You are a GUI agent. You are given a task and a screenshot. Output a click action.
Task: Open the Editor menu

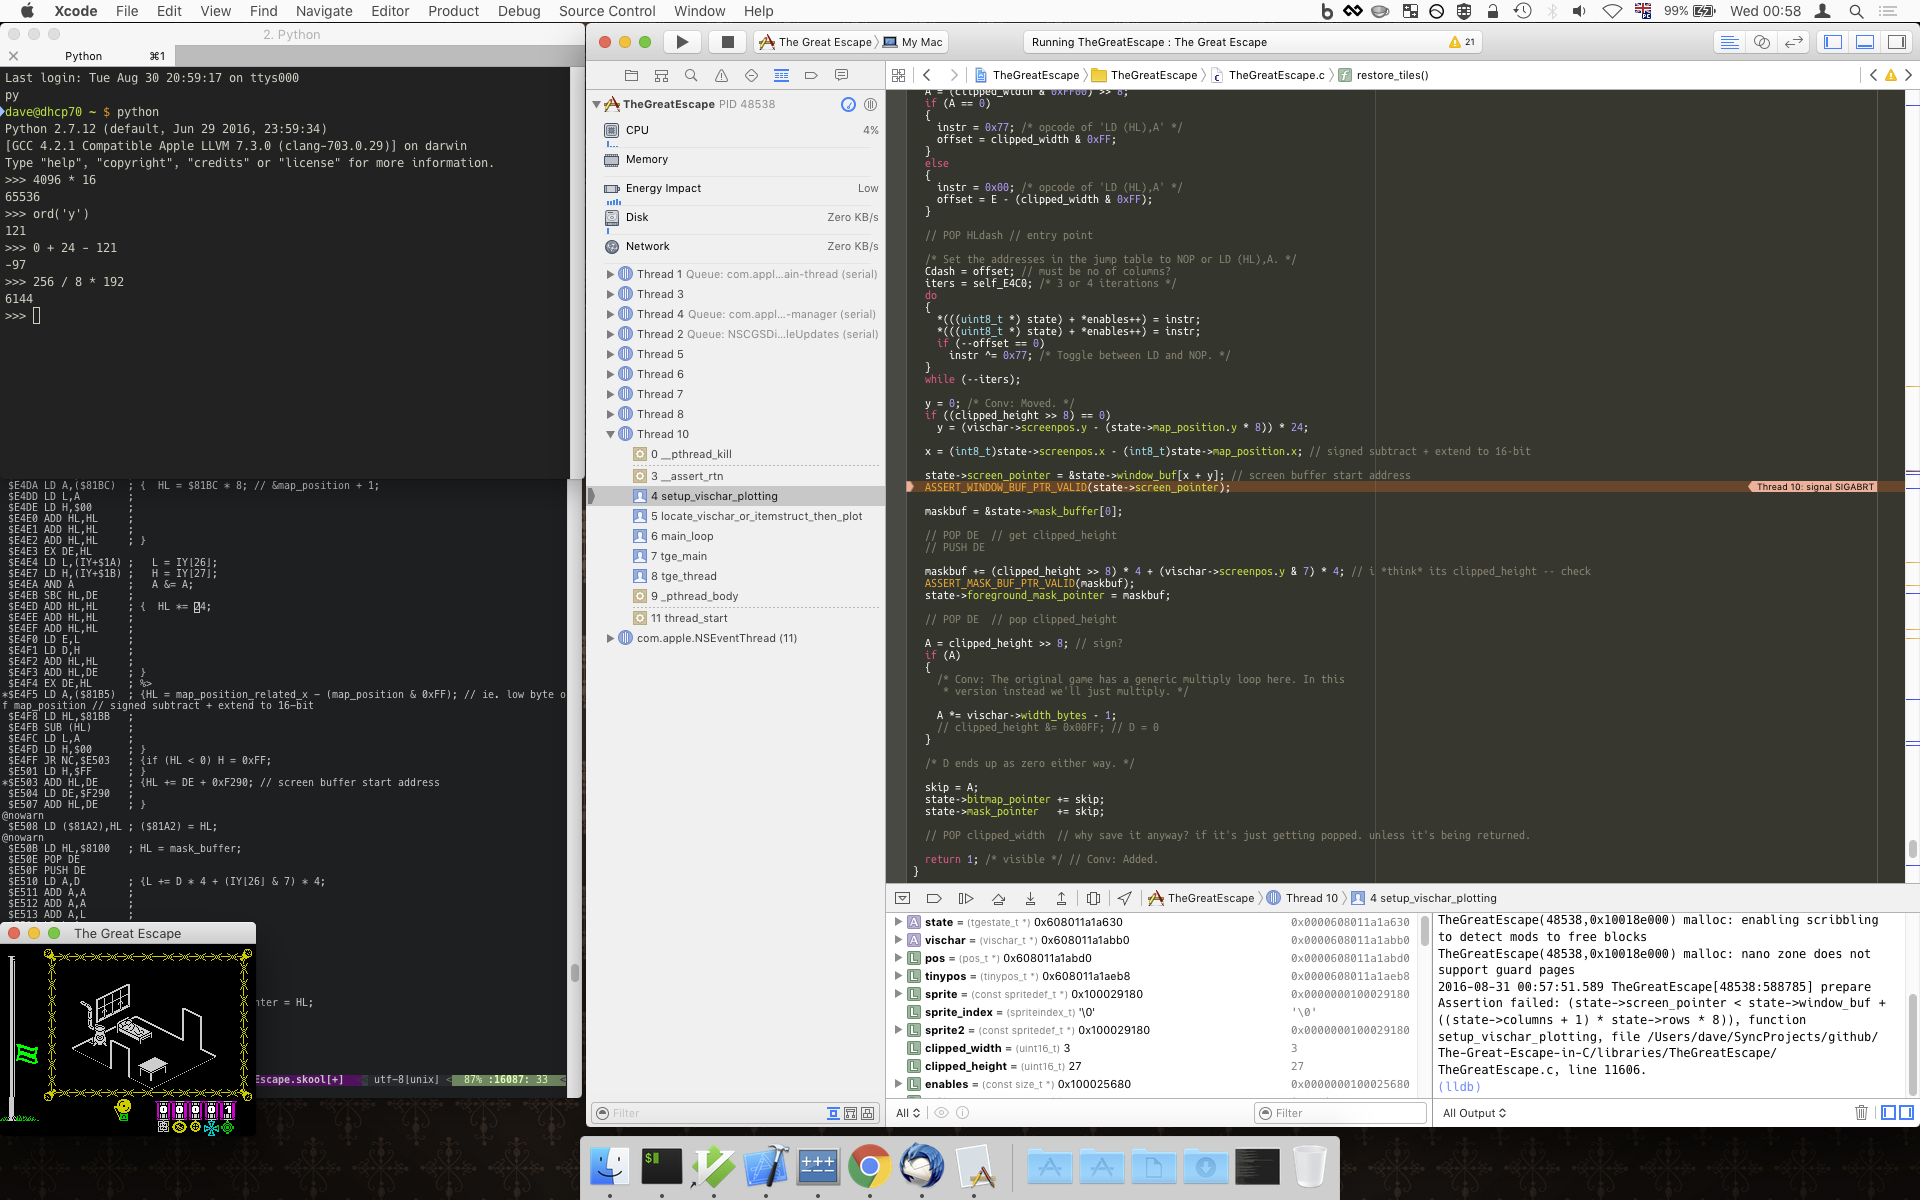pyautogui.click(x=390, y=11)
